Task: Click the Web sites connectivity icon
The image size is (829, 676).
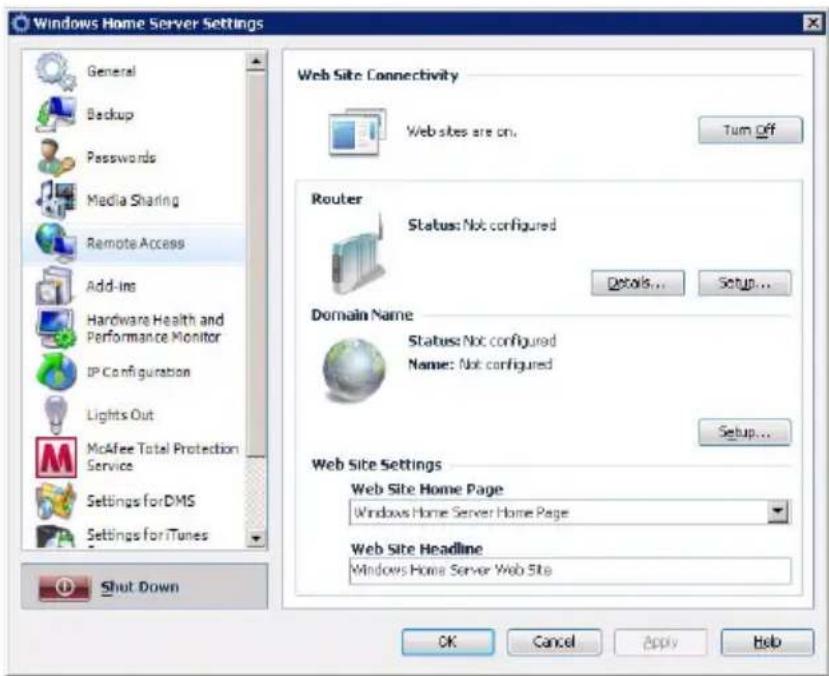Action: click(357, 132)
